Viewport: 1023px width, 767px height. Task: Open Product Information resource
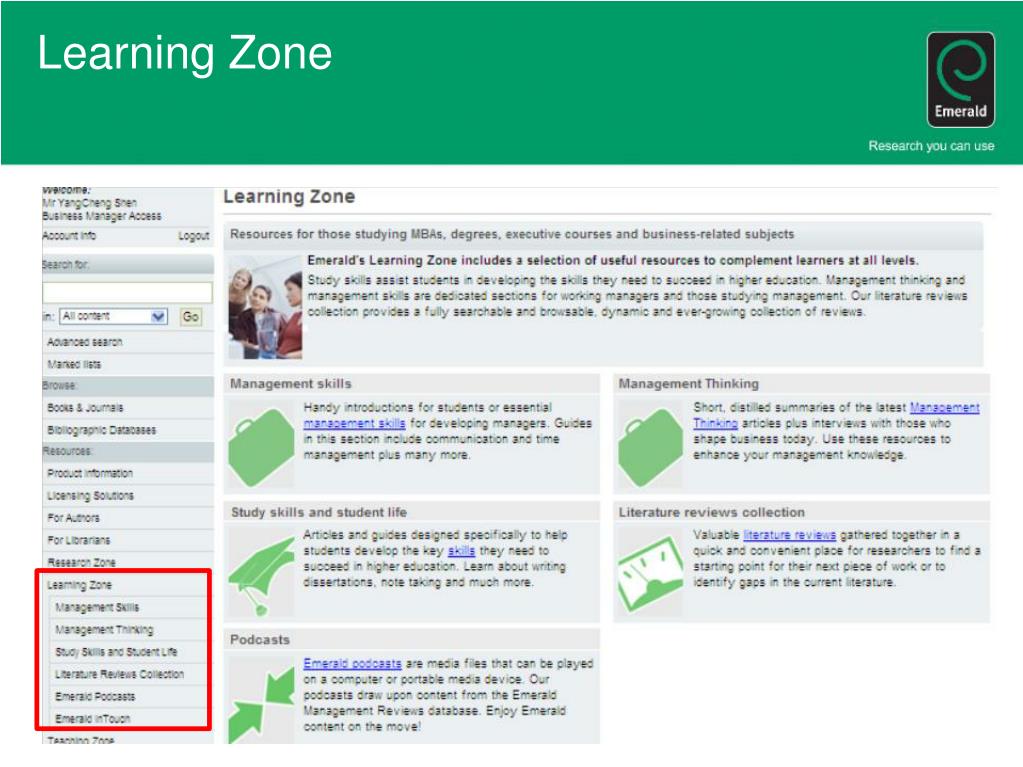(90, 473)
